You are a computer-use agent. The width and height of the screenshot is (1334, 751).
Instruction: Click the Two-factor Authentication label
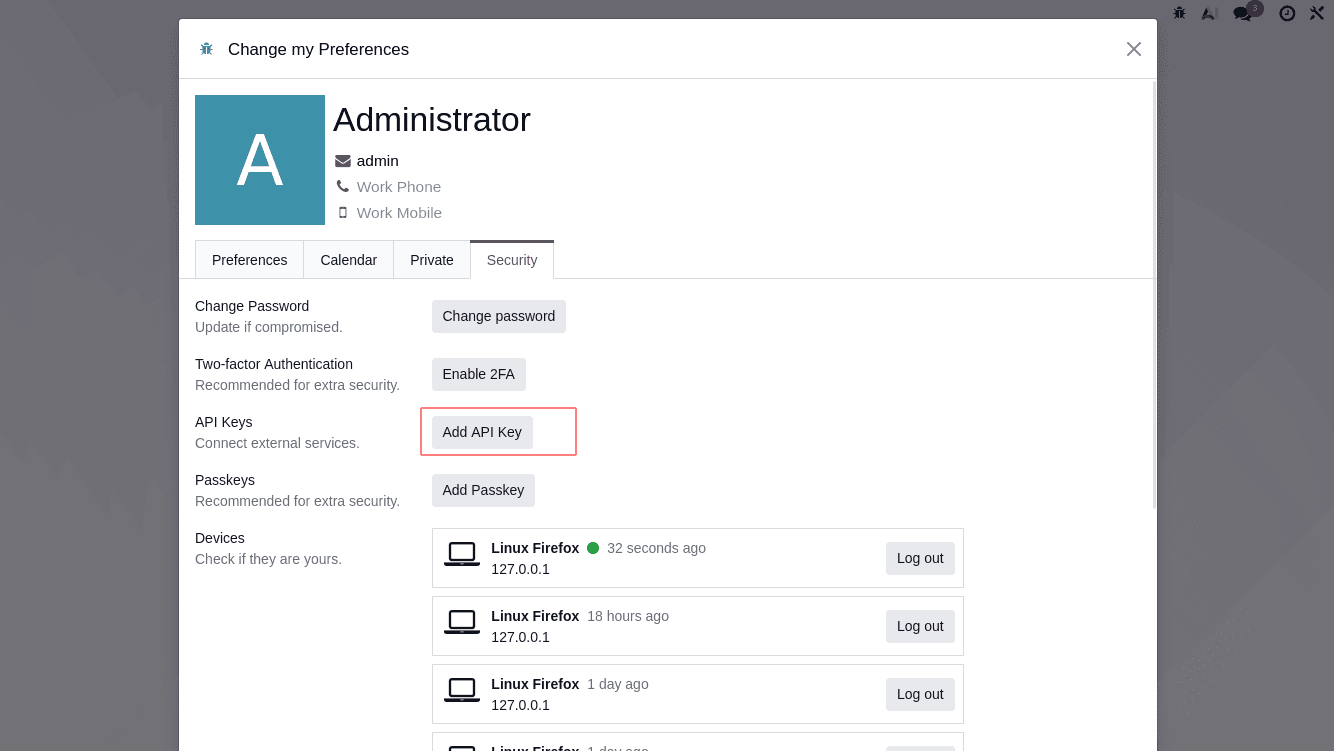274,364
